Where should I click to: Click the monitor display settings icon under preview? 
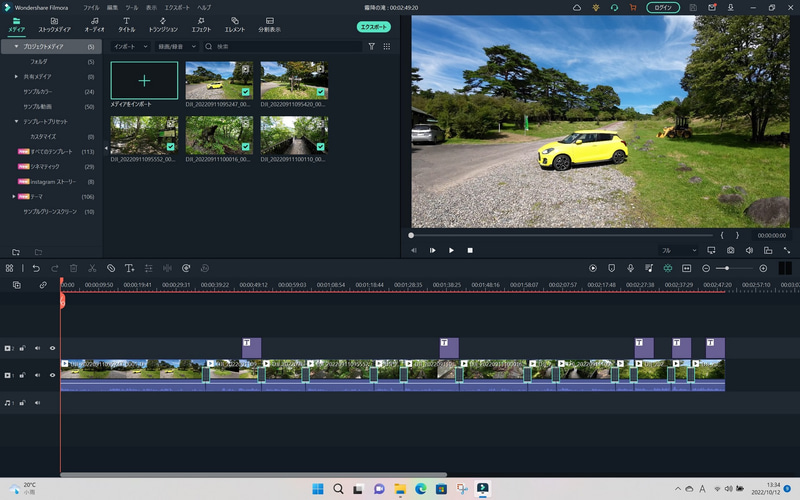coord(711,251)
